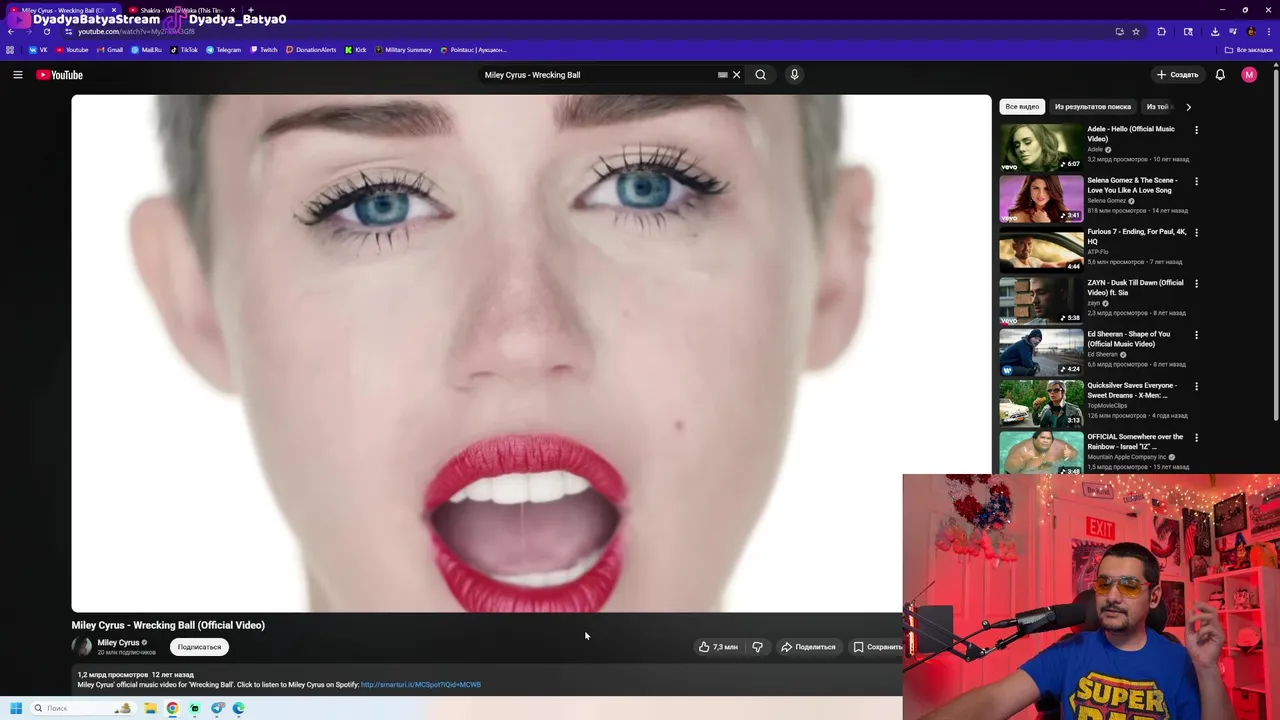This screenshot has width=1280, height=720.
Task: Open more options for Selena Gomez video
Action: [1196, 181]
